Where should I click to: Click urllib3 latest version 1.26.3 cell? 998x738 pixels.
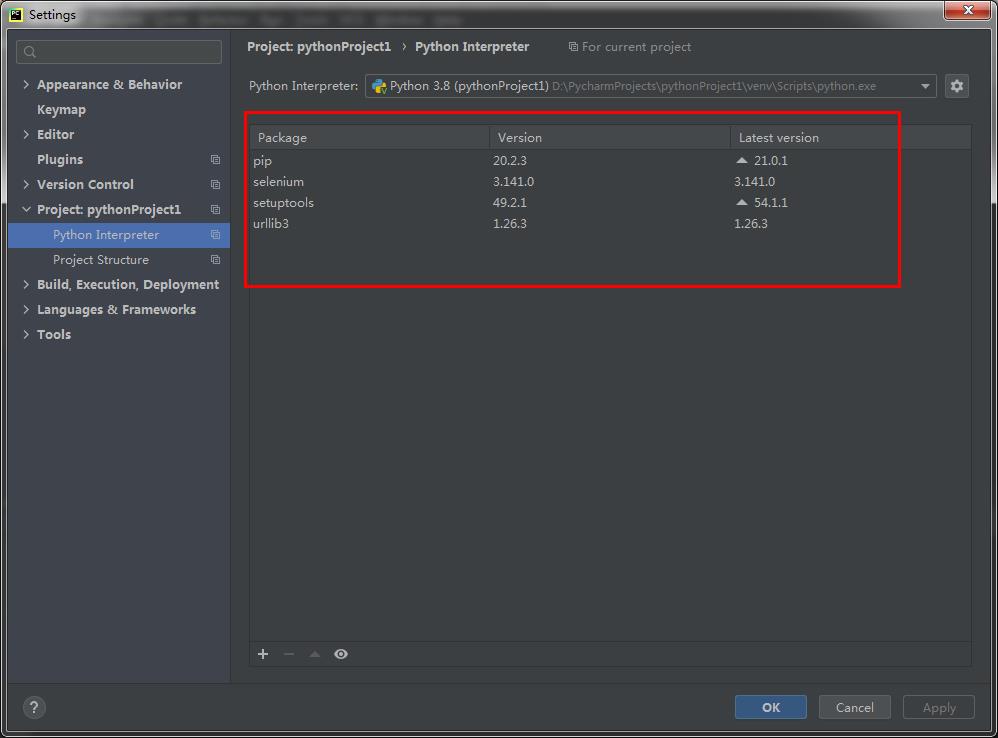click(750, 223)
